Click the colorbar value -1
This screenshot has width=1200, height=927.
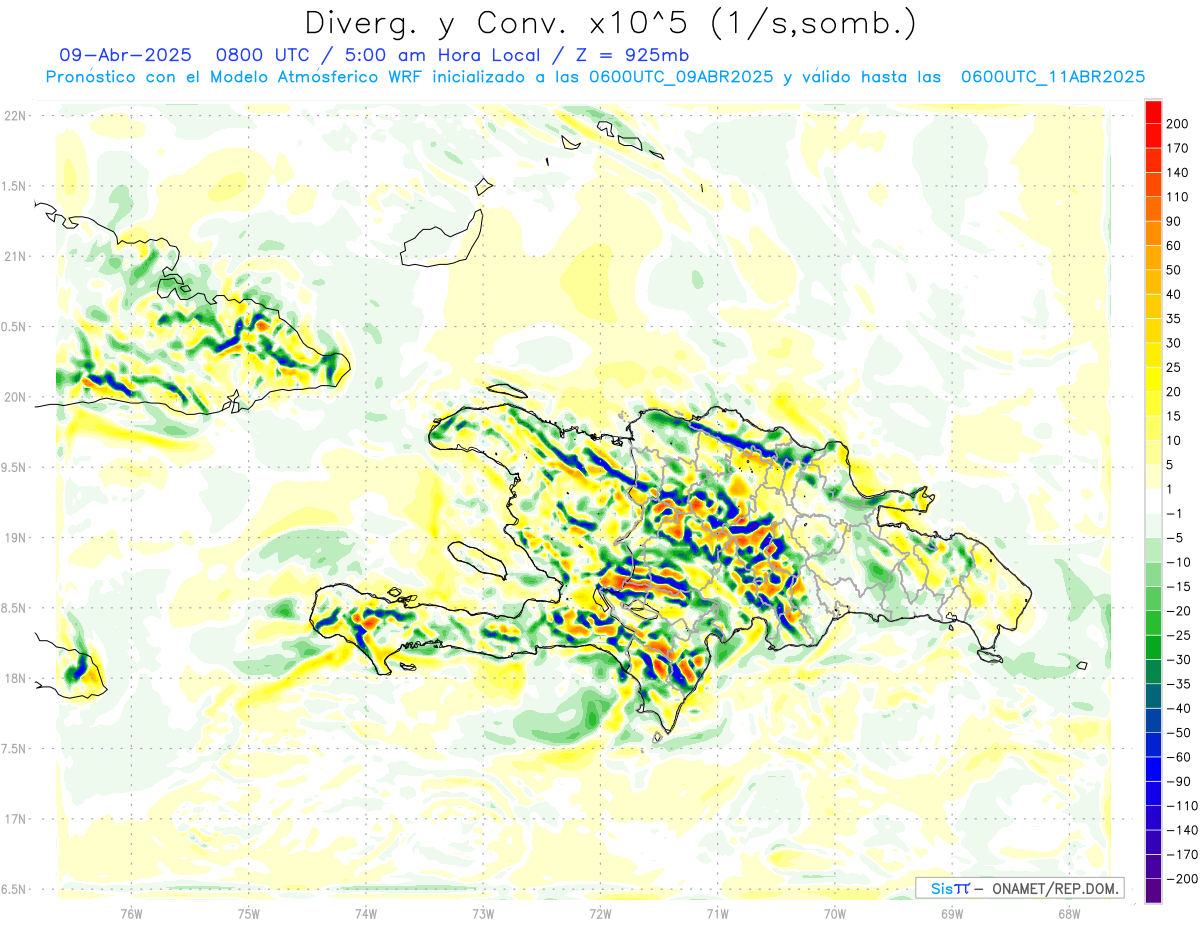pos(1174,514)
